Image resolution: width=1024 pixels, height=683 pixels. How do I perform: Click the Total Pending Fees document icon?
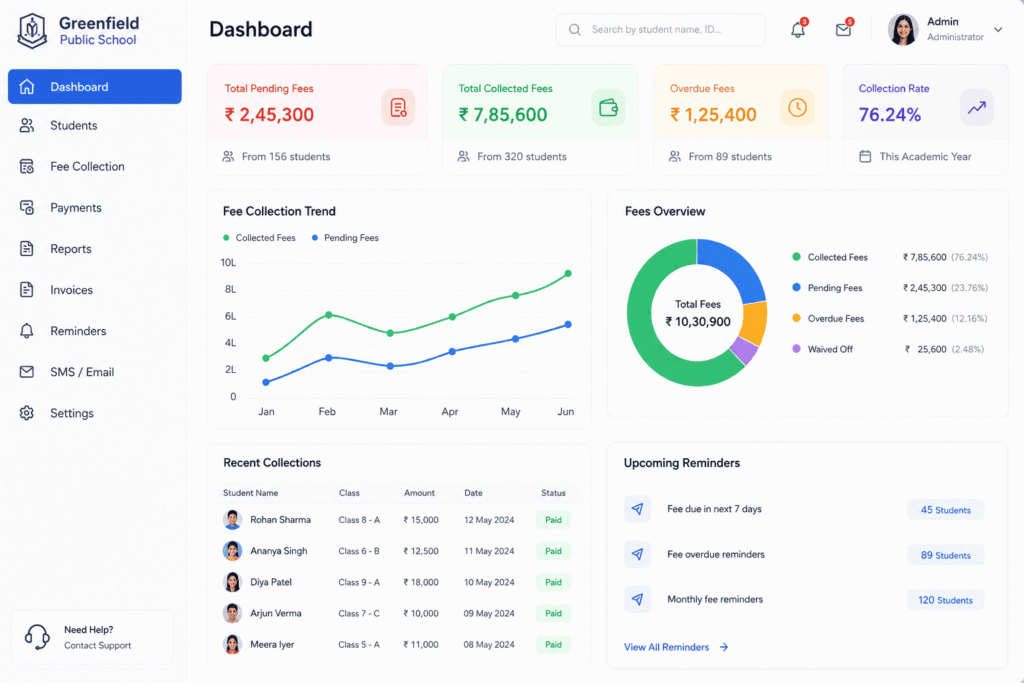[x=398, y=107]
